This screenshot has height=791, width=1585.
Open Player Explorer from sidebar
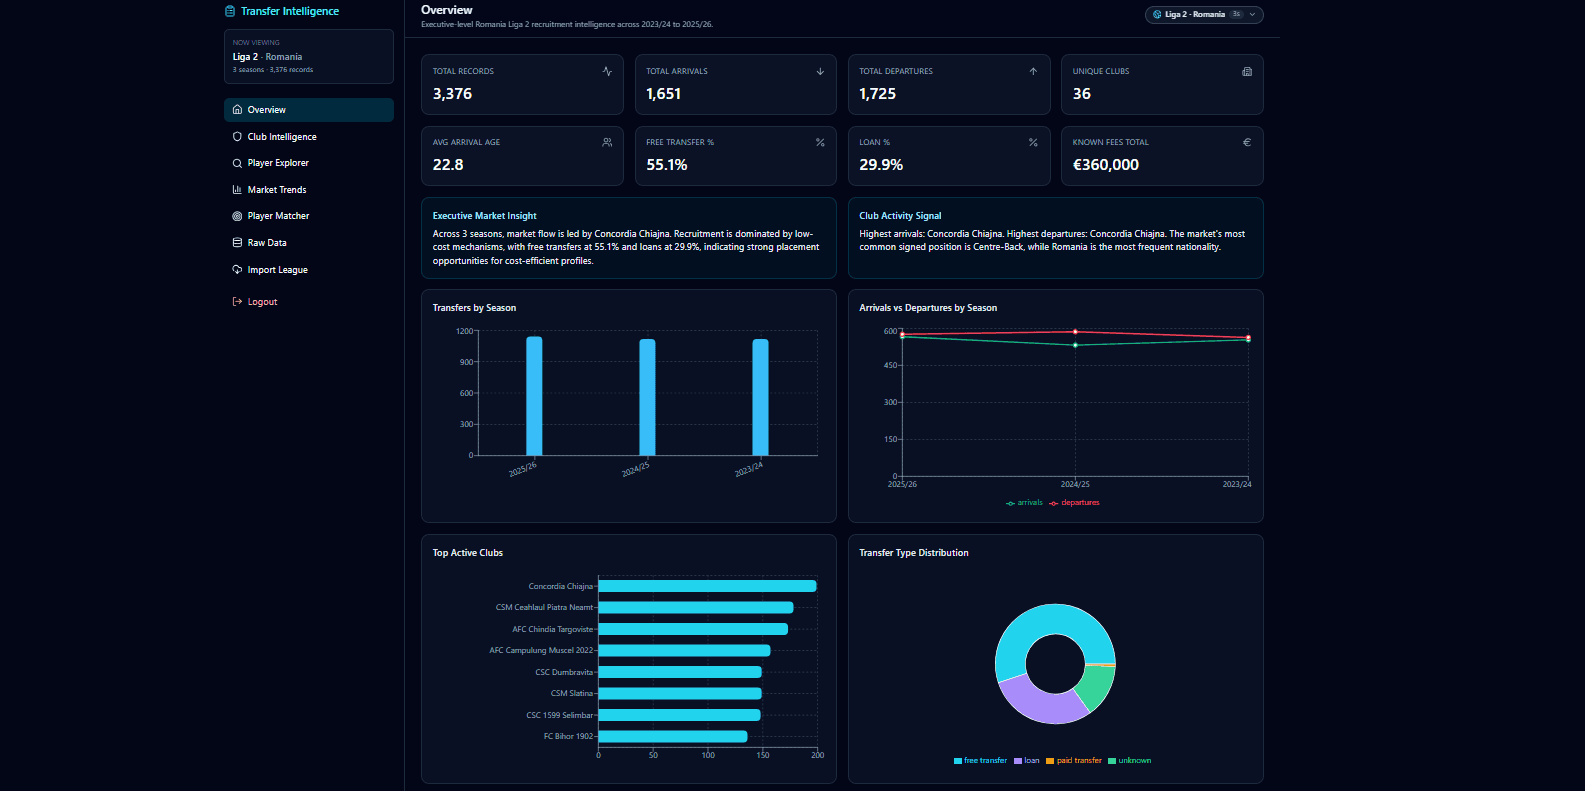coord(309,163)
